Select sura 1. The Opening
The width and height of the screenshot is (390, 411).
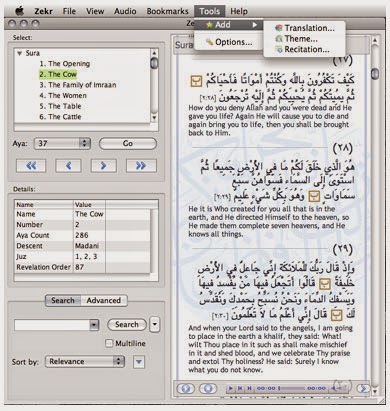[65, 64]
